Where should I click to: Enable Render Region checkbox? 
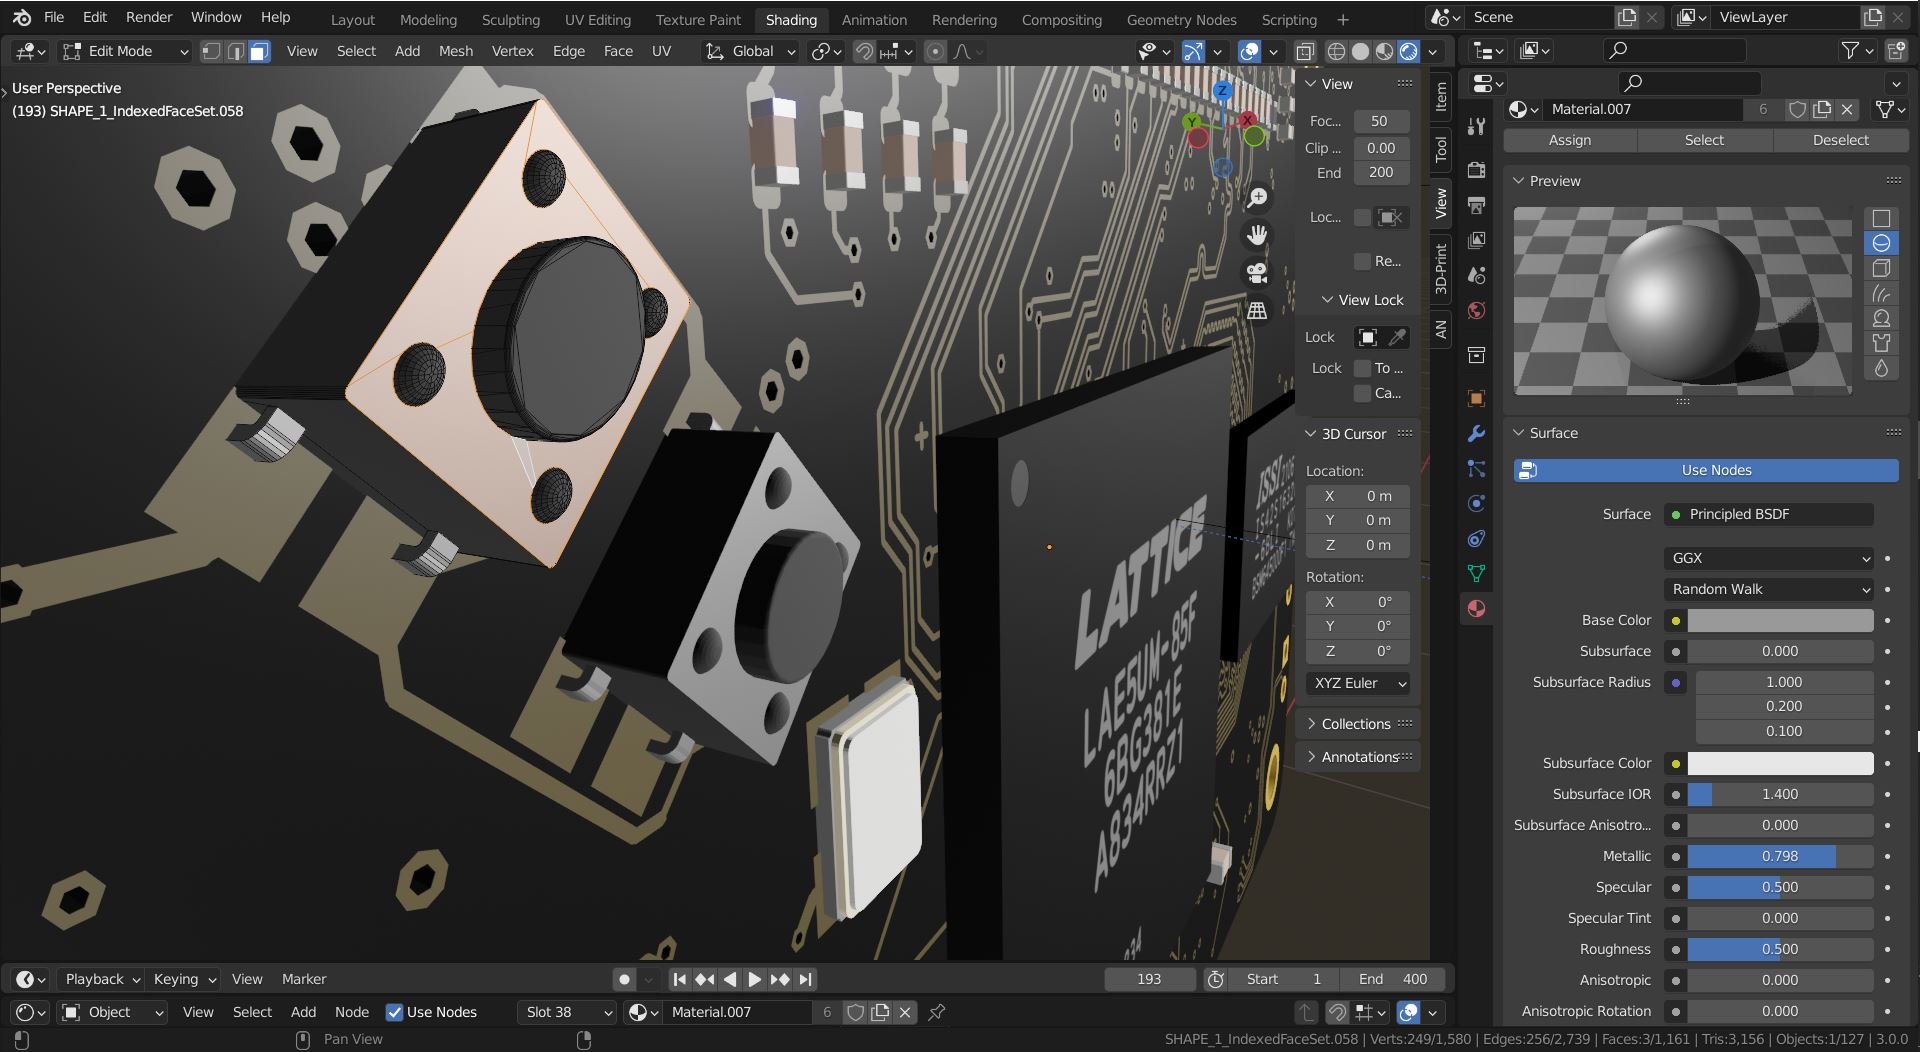[x=1362, y=261]
